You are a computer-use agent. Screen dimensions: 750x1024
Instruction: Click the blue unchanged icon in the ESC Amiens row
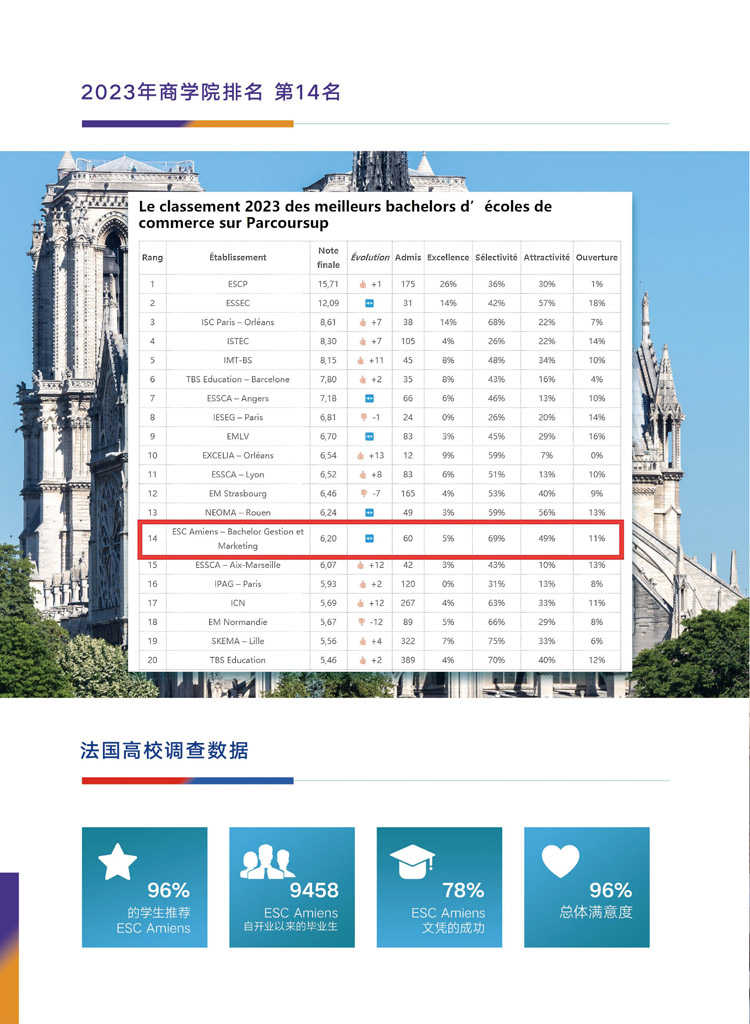pos(369,538)
